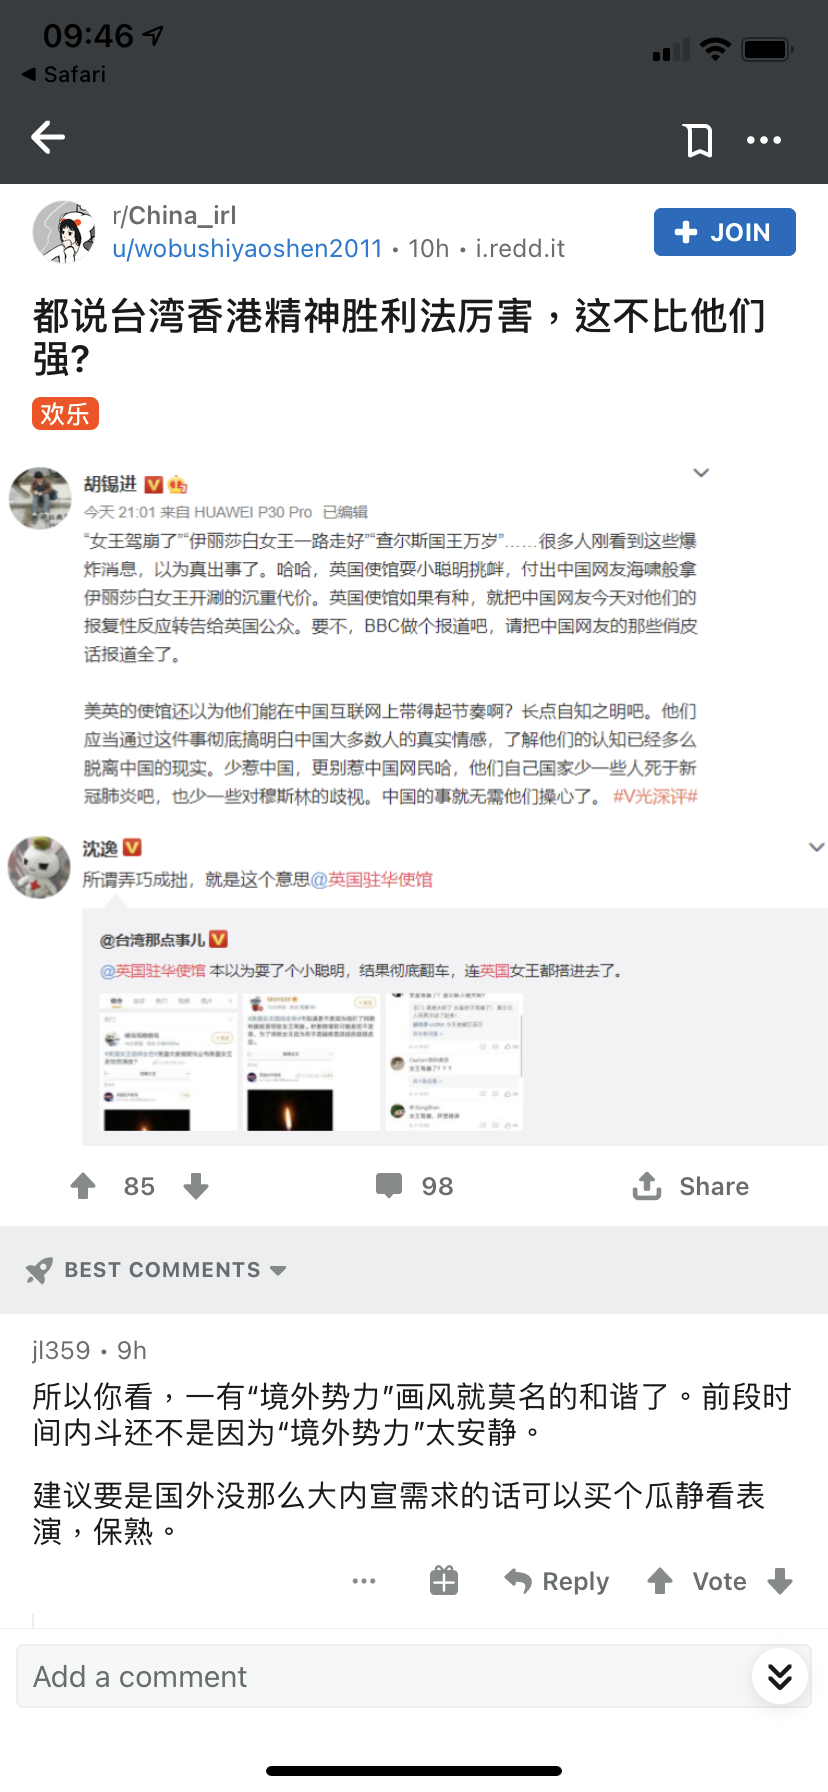Reply to jl359's comment

(x=557, y=1581)
